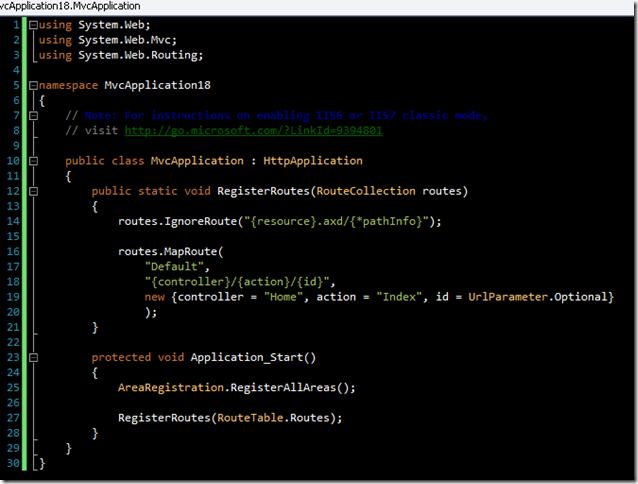The width and height of the screenshot is (638, 484).
Task: Click line number 30 in gutter
Action: [13, 463]
